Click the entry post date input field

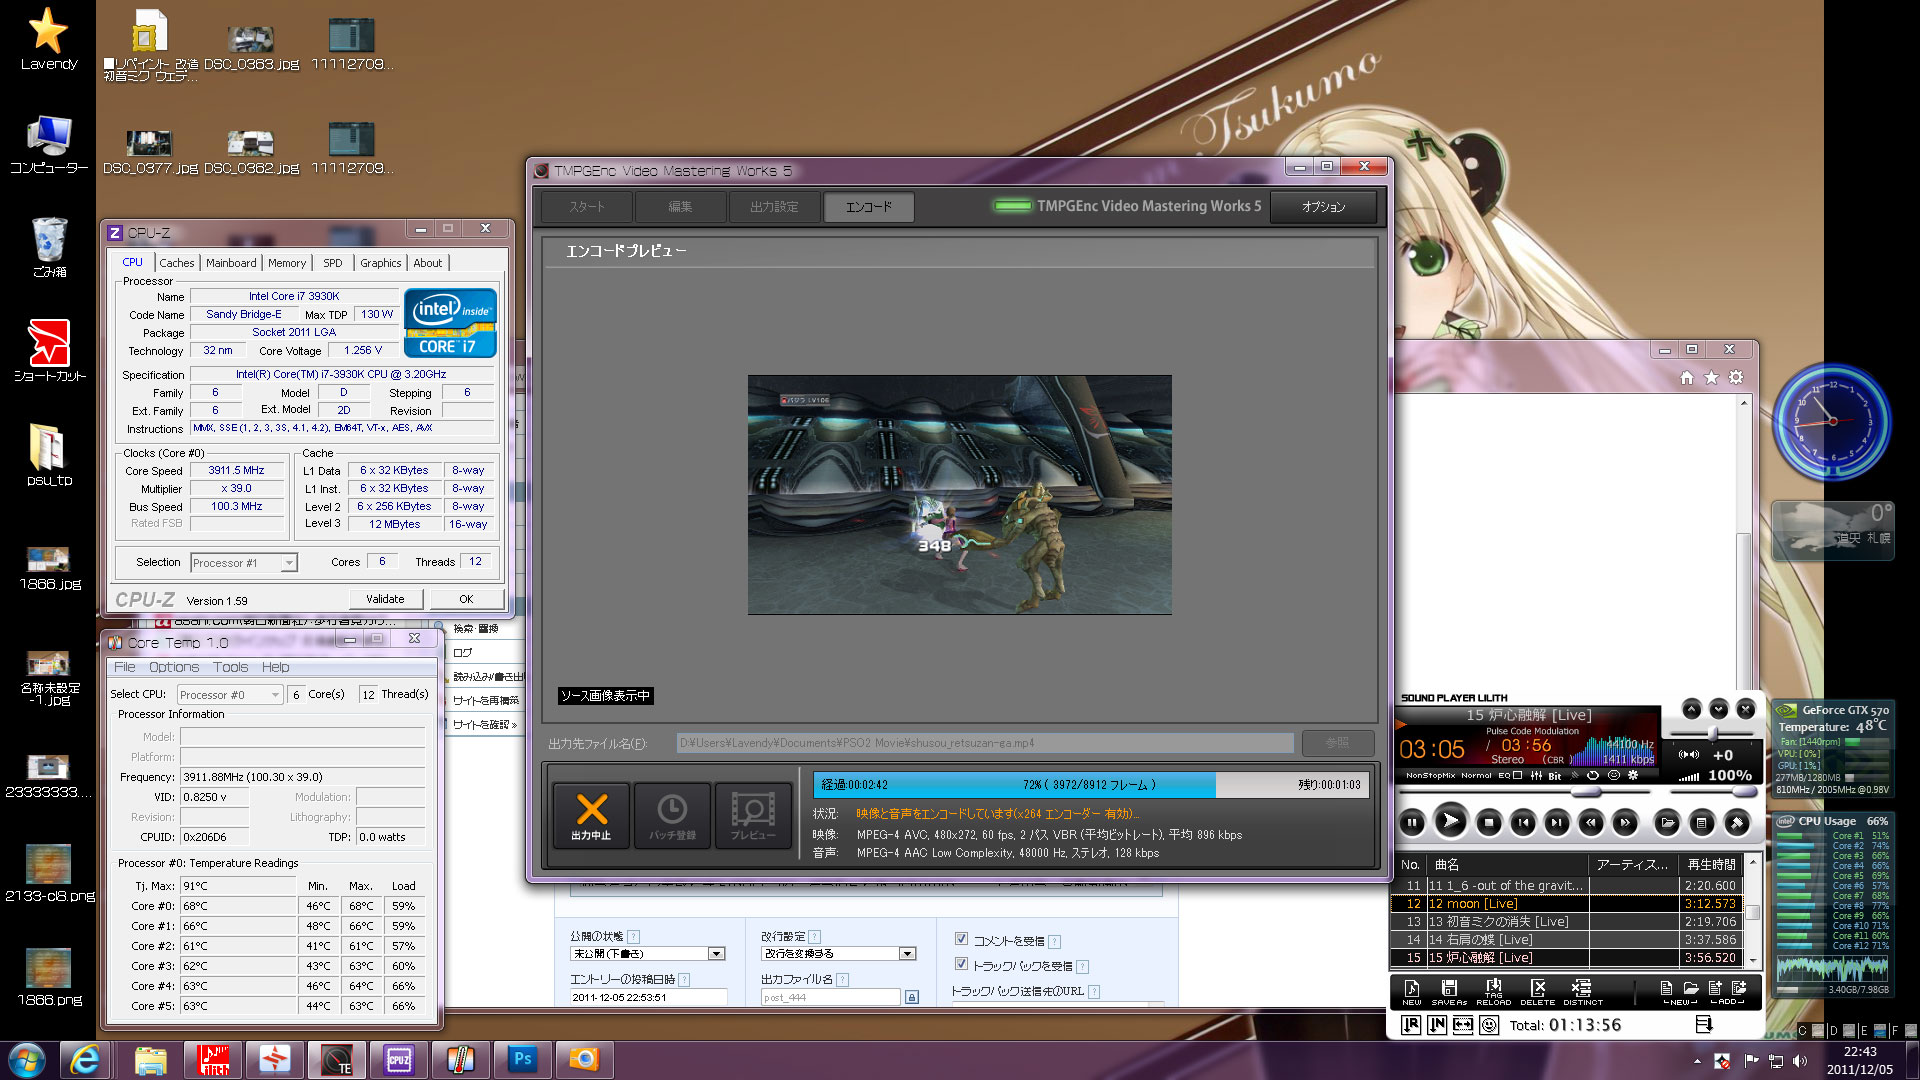click(648, 997)
